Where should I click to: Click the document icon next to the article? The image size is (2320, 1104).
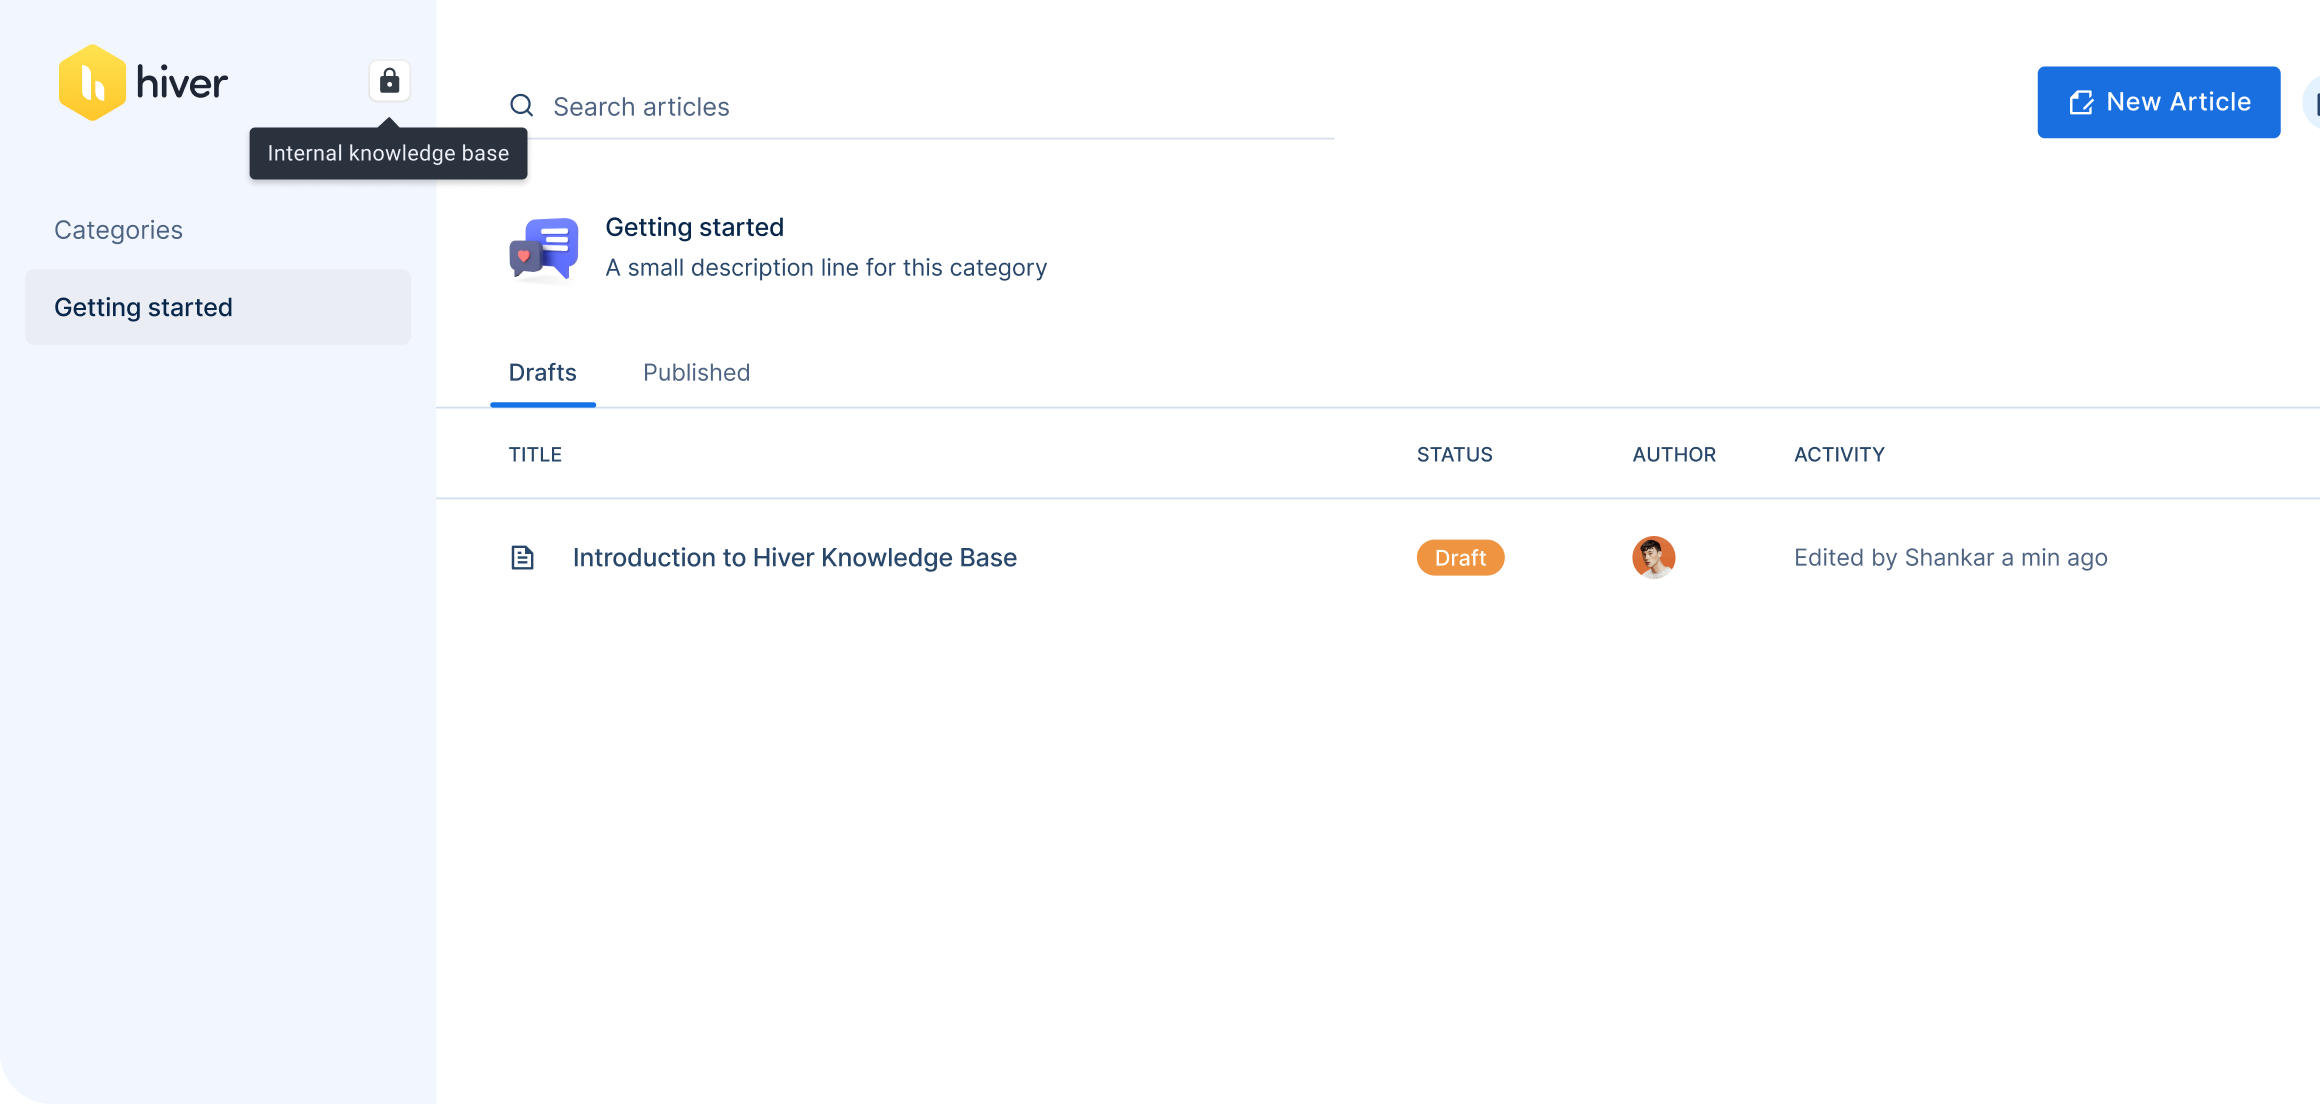point(522,557)
